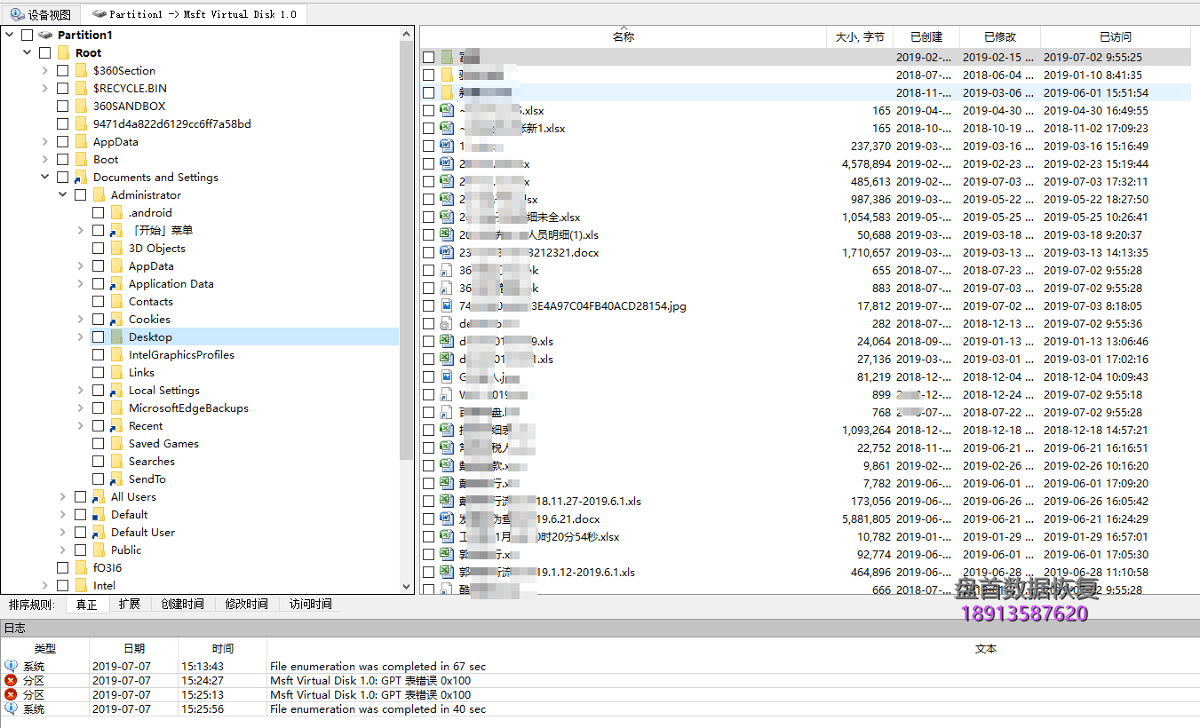Screen dimensions: 1200x728
Task: Click the $RECYCLE.BIN folder icon
Action: coord(81,88)
